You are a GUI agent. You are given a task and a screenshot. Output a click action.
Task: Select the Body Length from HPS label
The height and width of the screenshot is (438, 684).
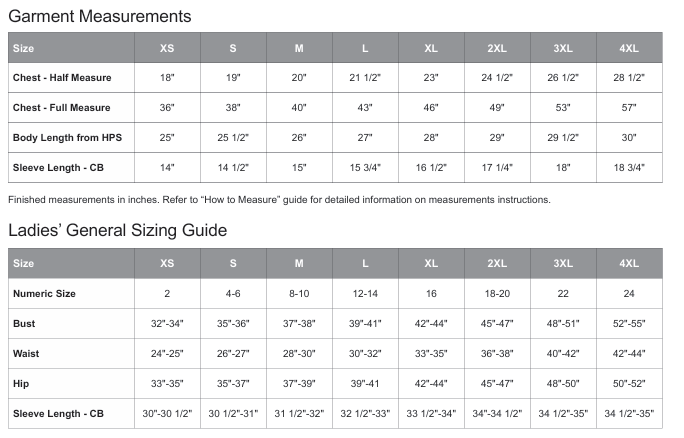(67, 138)
